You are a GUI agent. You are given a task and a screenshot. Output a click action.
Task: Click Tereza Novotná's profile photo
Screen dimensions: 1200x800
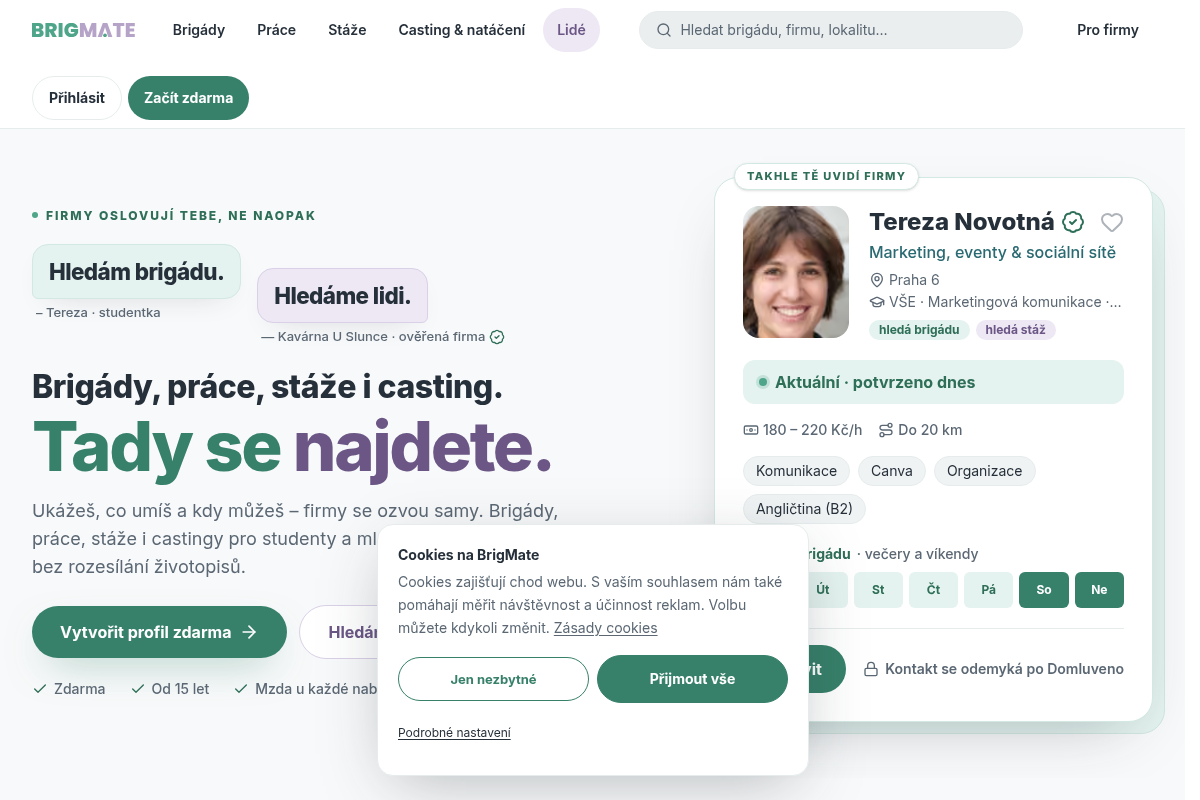click(796, 272)
